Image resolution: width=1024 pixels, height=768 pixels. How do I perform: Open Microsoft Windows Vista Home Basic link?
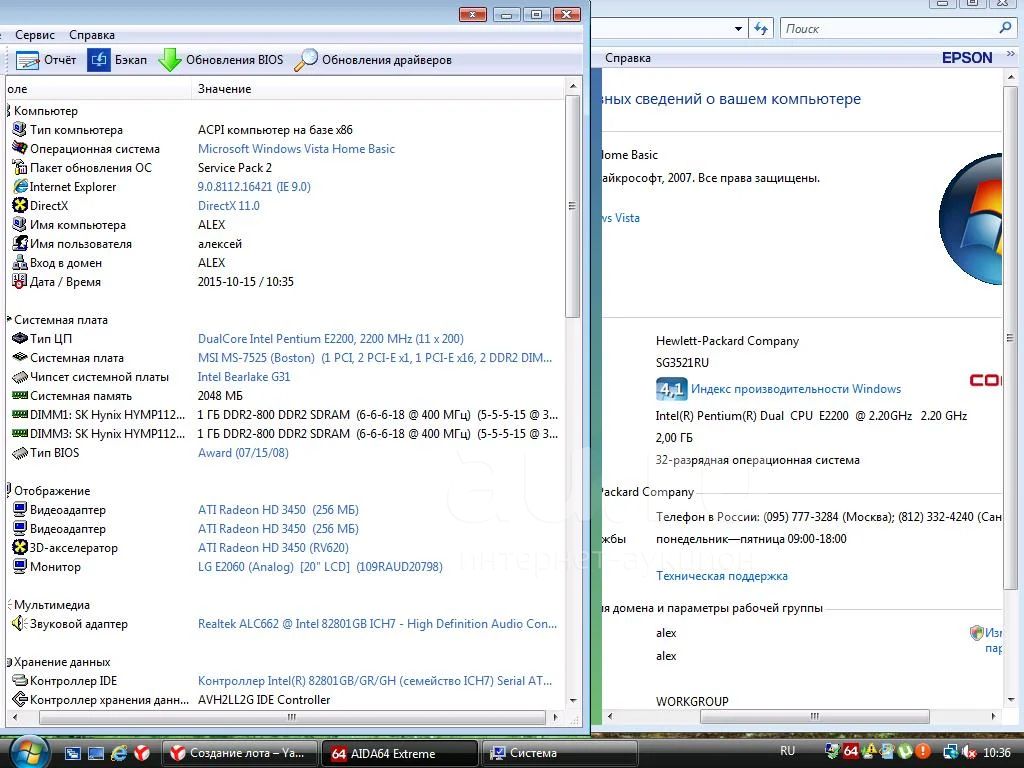pyautogui.click(x=296, y=148)
